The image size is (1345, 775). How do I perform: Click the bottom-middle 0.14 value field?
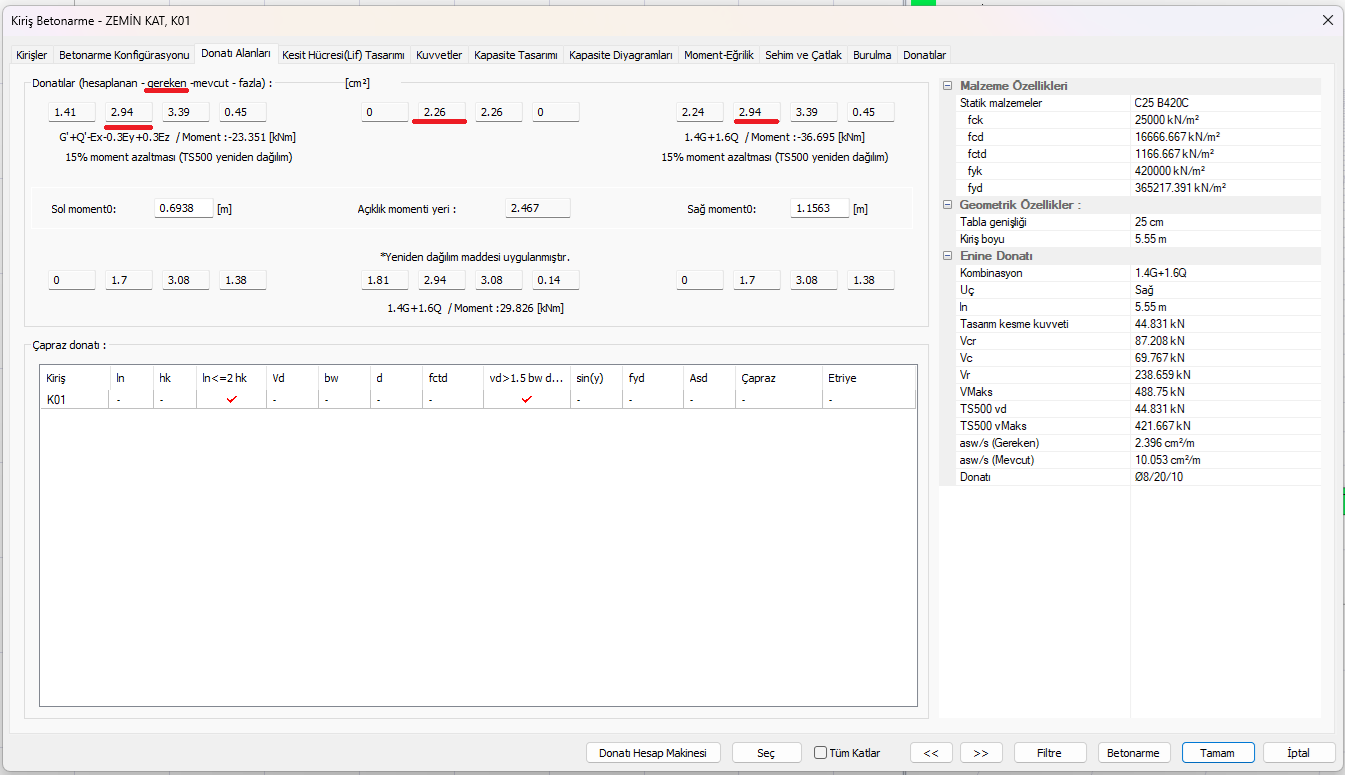(x=555, y=280)
